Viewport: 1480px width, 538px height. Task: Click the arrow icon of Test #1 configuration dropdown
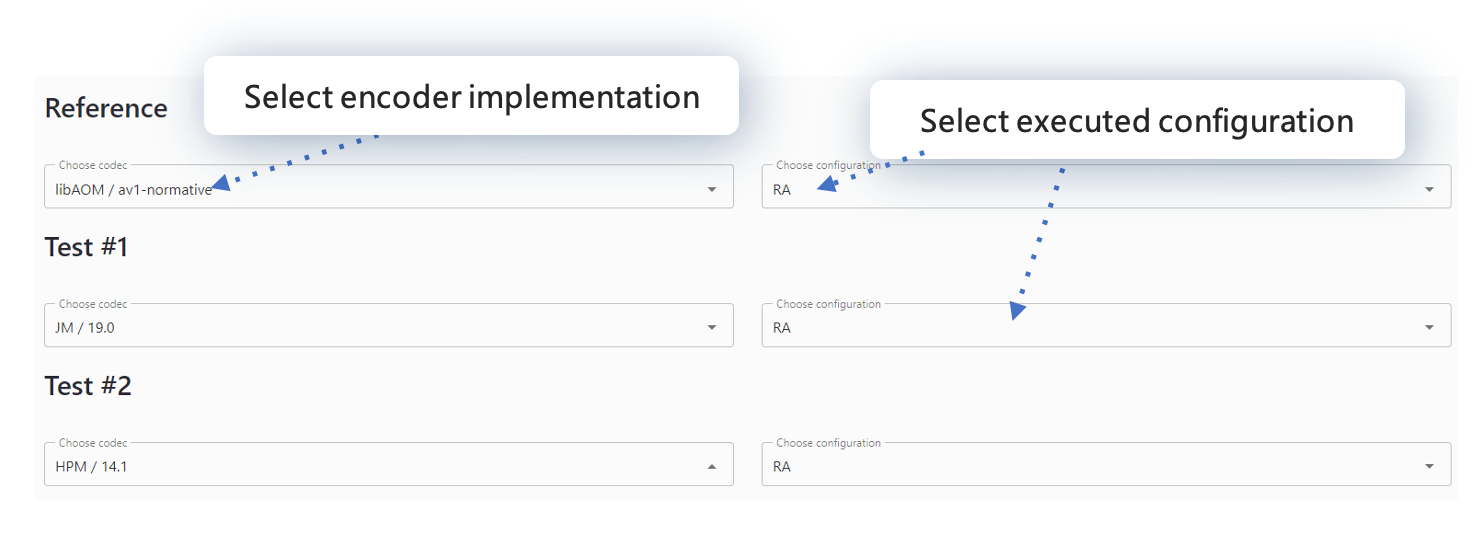[x=1429, y=327]
